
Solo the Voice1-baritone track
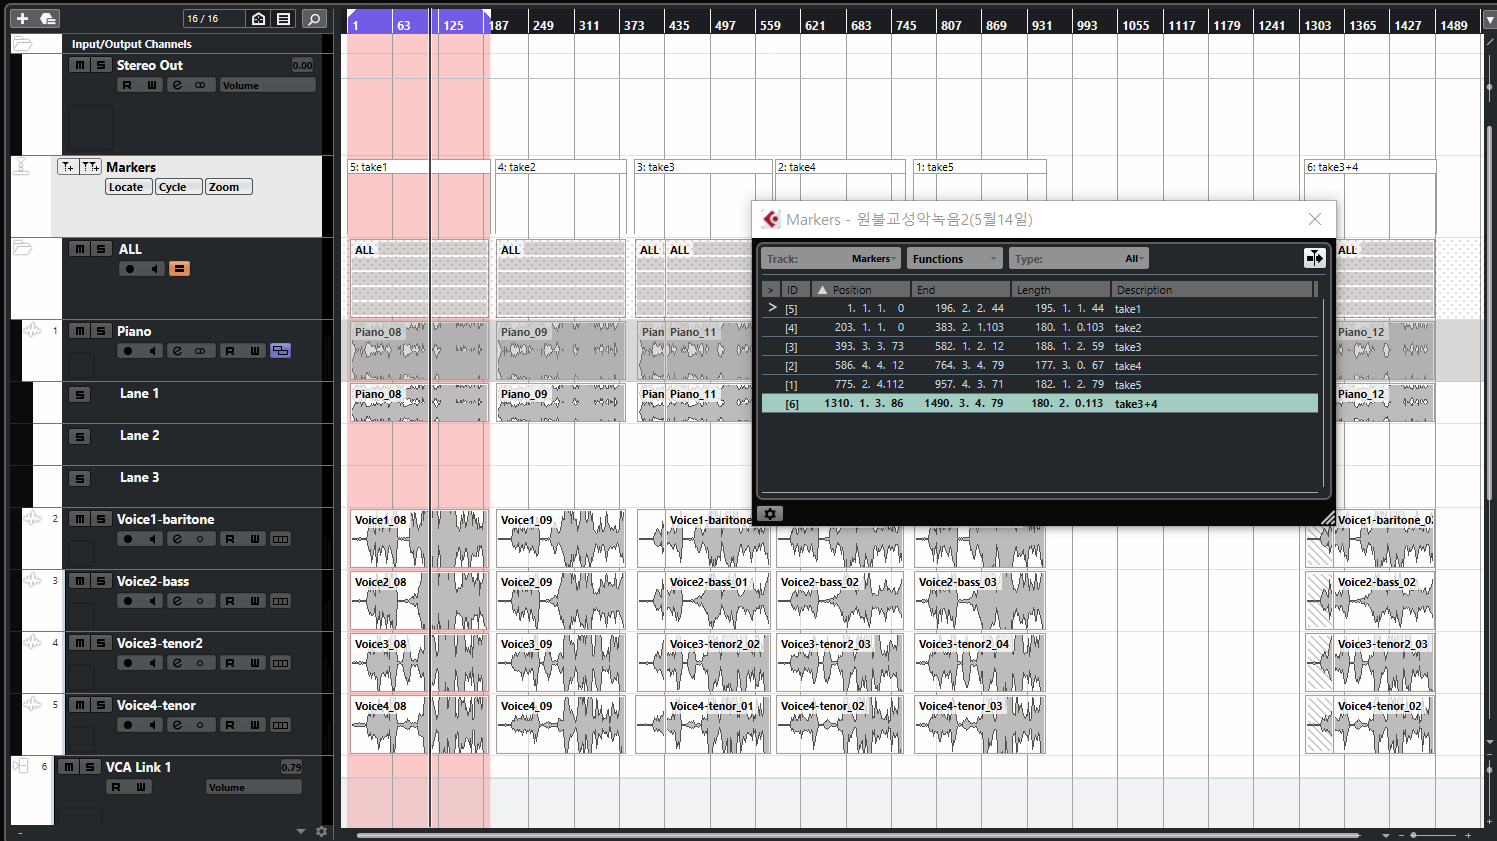(x=101, y=519)
